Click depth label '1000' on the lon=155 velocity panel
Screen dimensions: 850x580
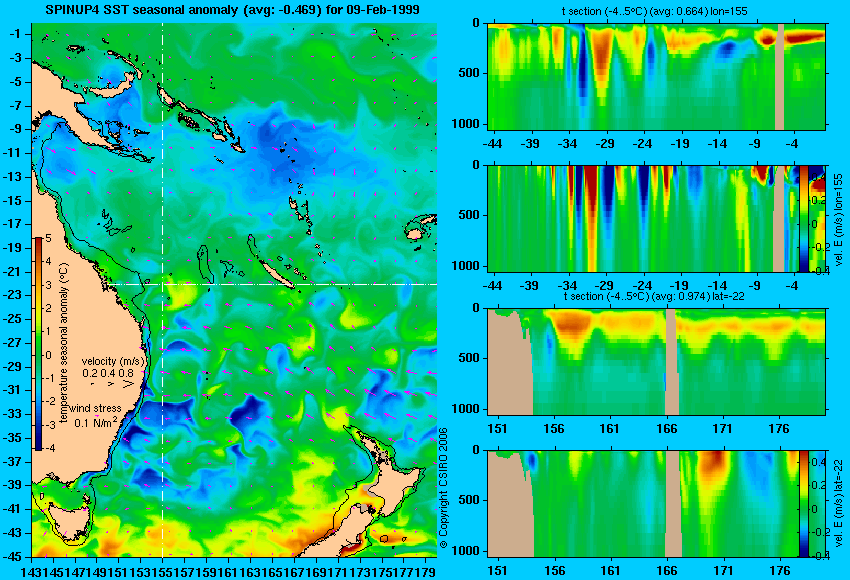click(466, 266)
